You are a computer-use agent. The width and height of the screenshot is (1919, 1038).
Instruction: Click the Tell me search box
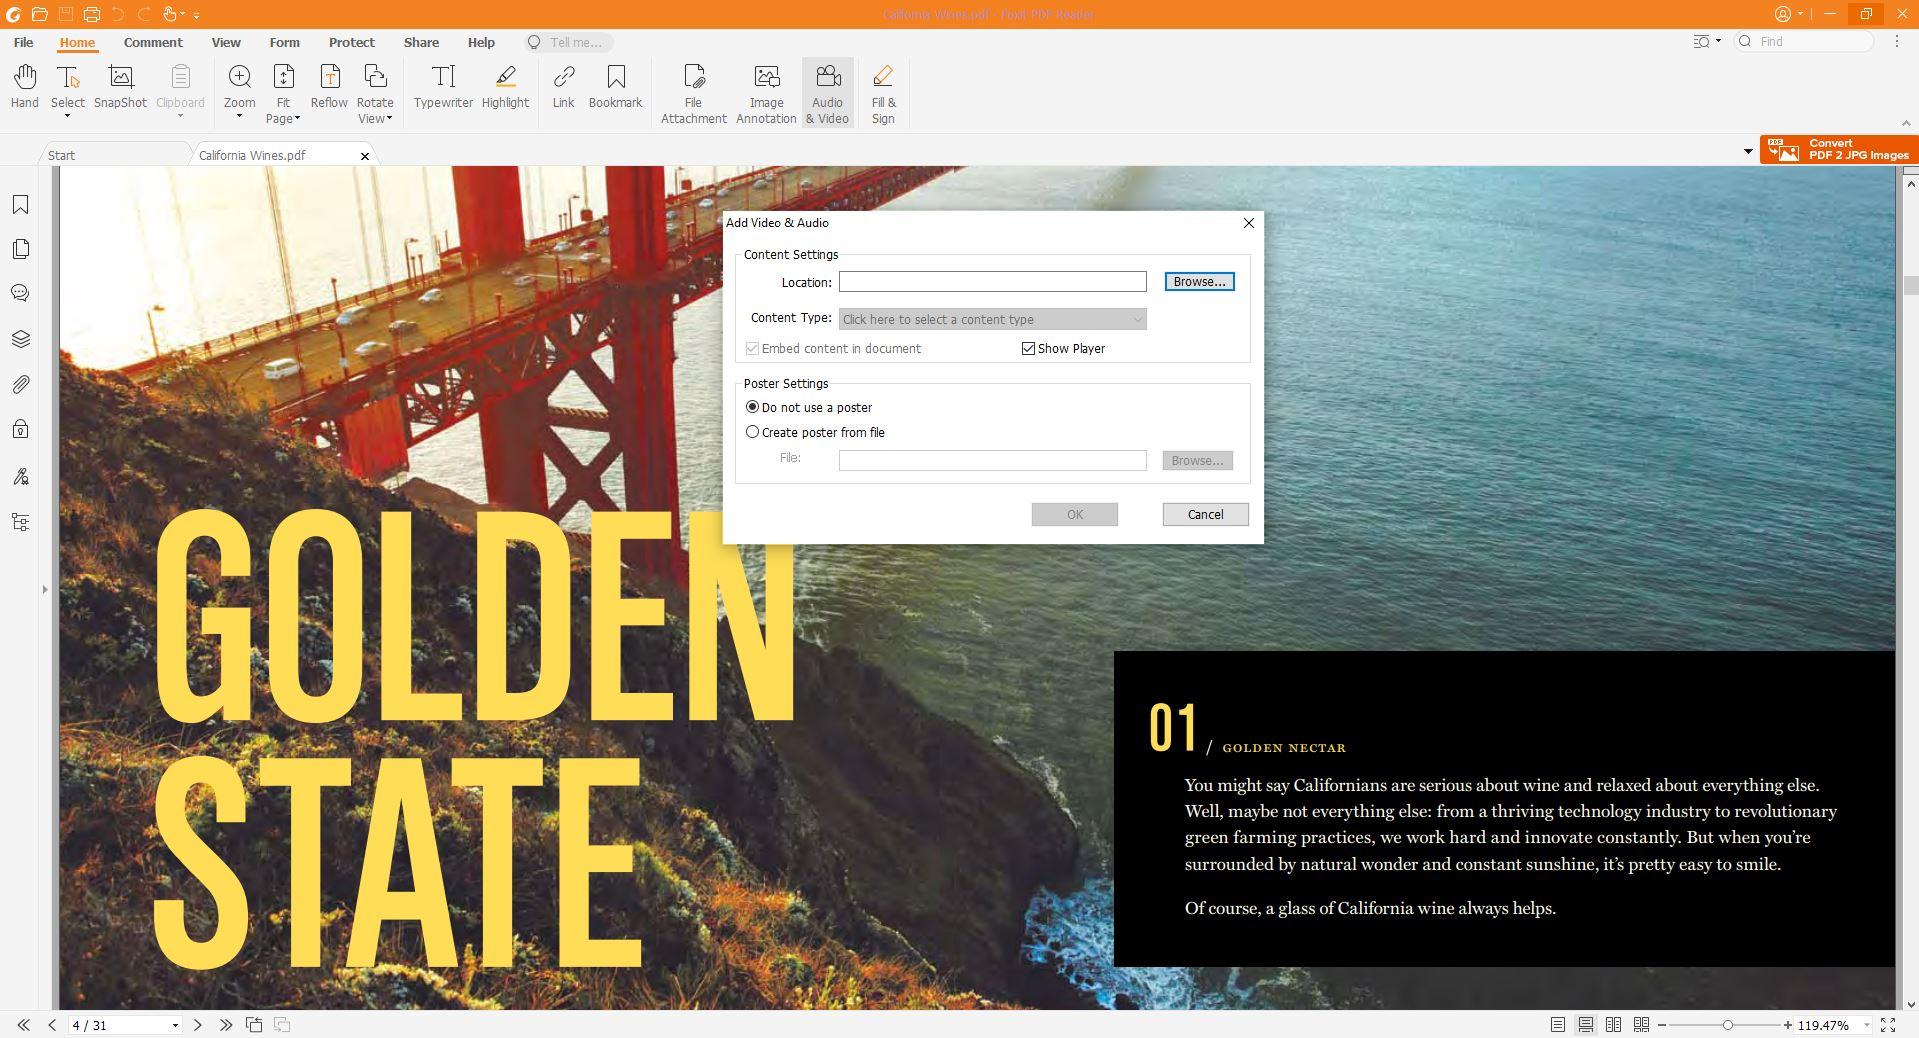pyautogui.click(x=568, y=42)
